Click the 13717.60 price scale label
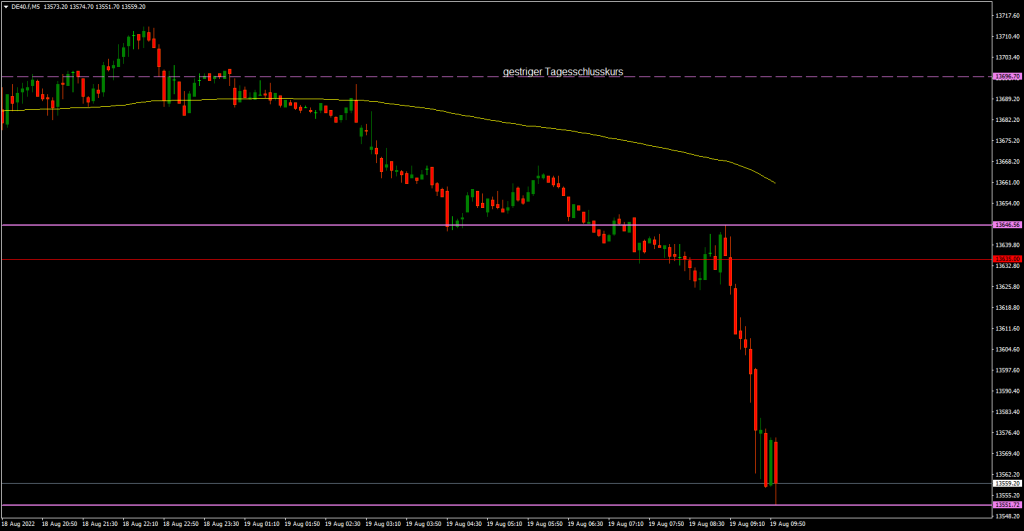 tap(1006, 16)
